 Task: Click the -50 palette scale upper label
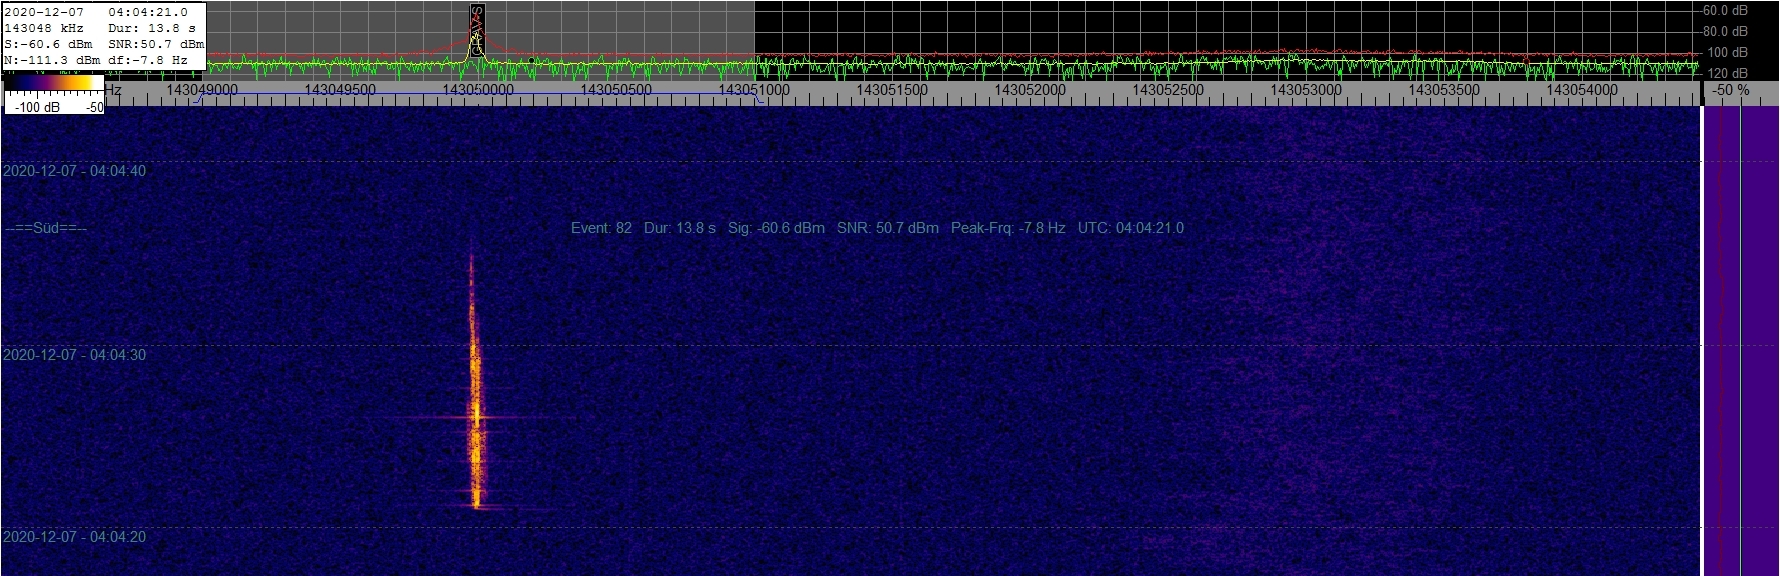95,107
